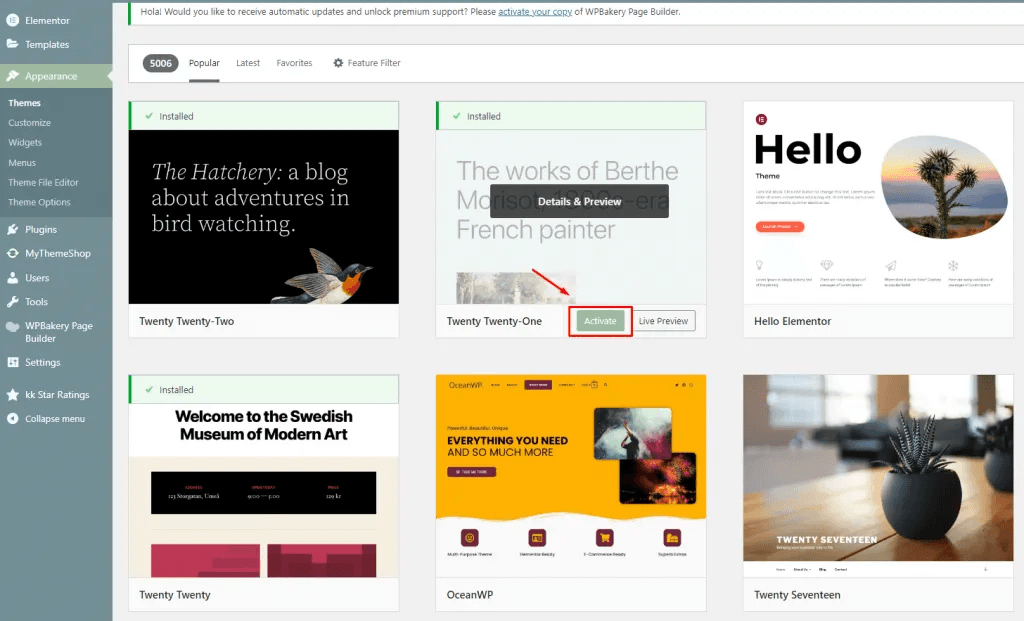Click the MyThemeShop refresh icon
The height and width of the screenshot is (621, 1024).
pos(12,253)
